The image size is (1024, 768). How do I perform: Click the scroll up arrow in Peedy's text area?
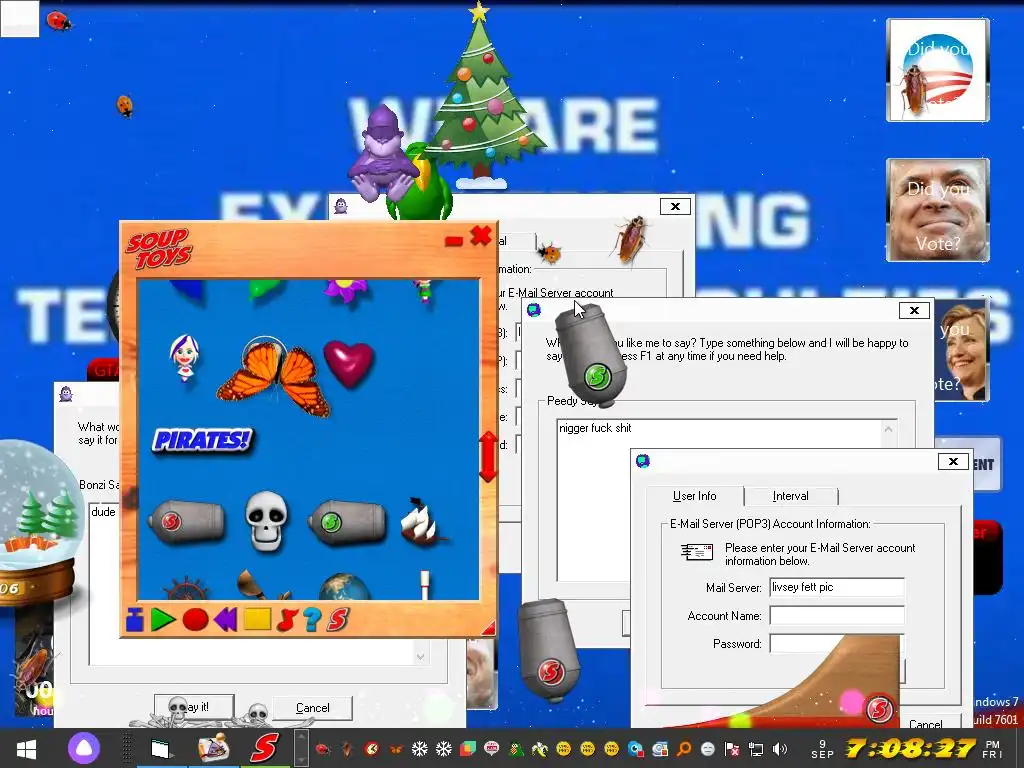pos(888,429)
